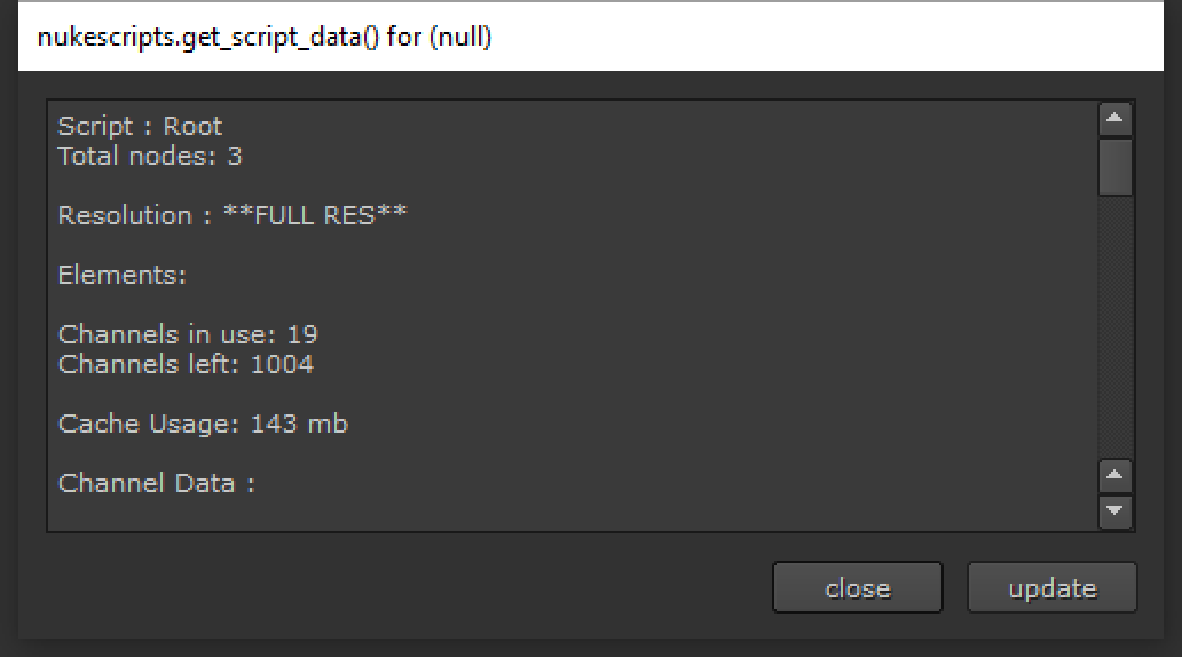The height and width of the screenshot is (657, 1182).
Task: Click the small down arrow below it
Action: (x=1115, y=513)
